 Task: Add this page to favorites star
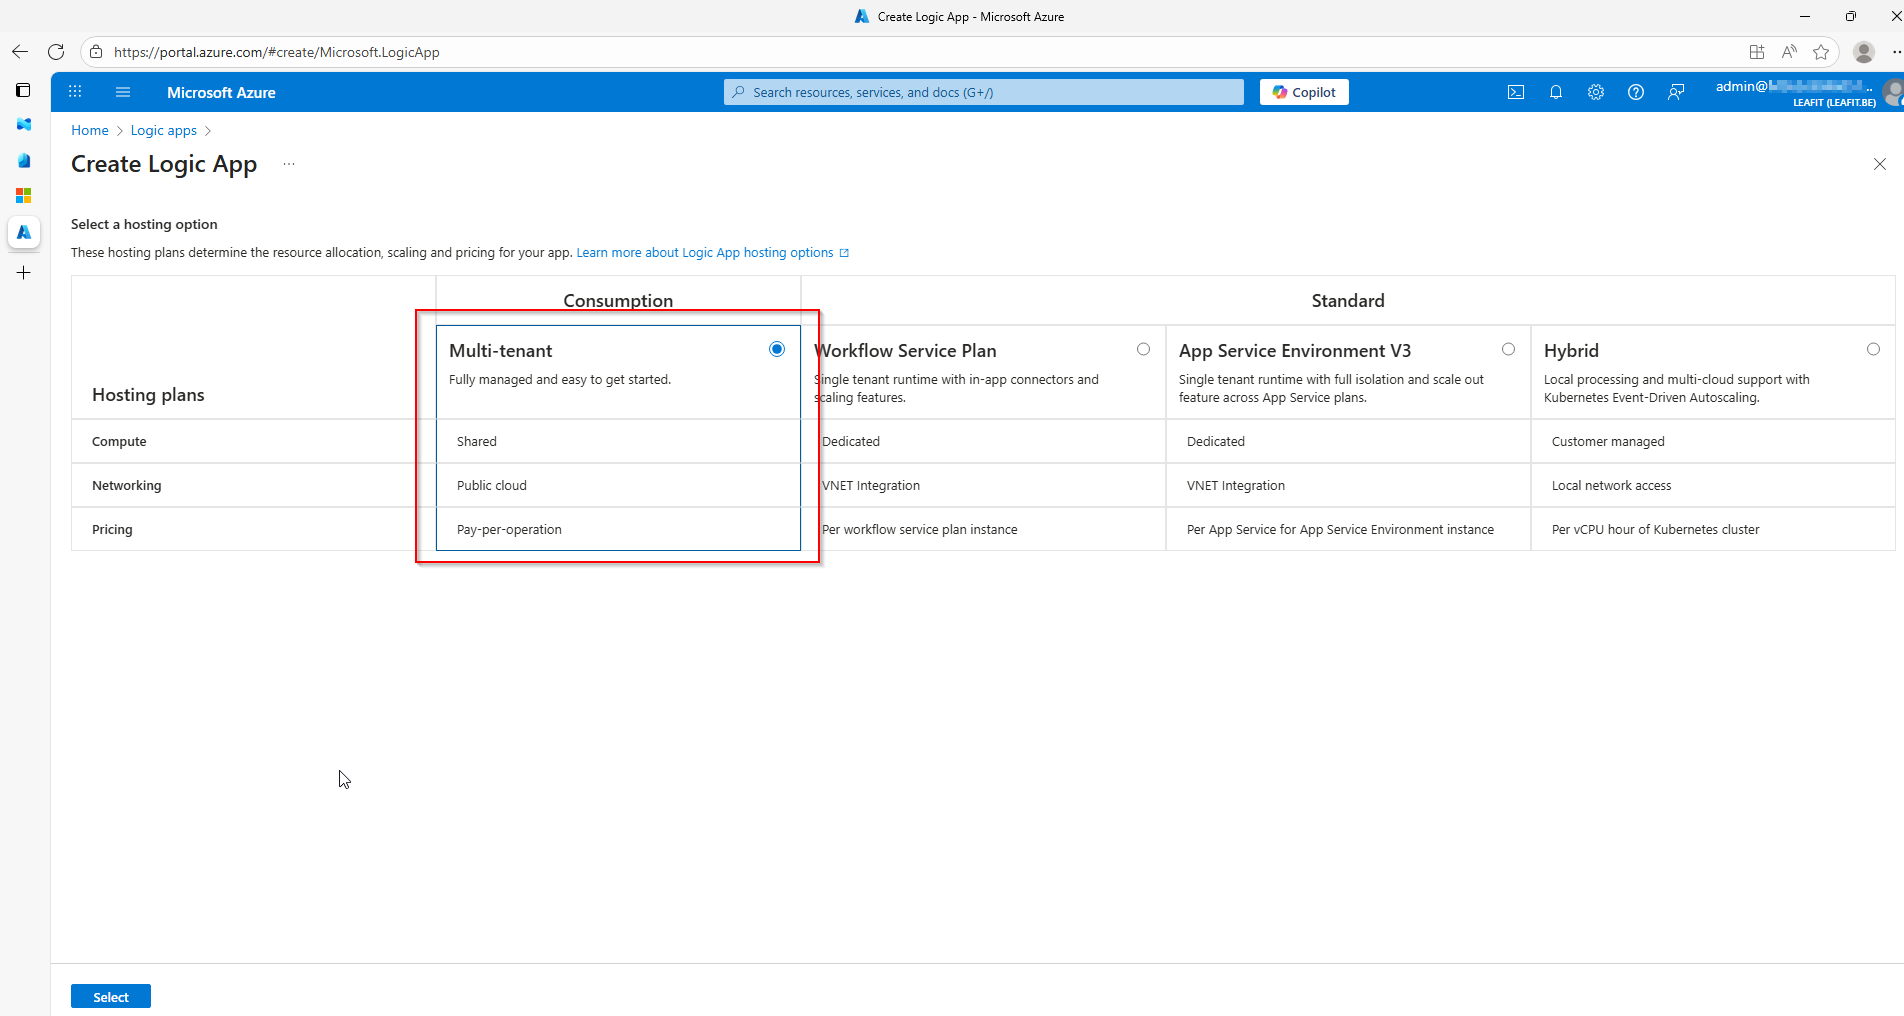point(1821,52)
